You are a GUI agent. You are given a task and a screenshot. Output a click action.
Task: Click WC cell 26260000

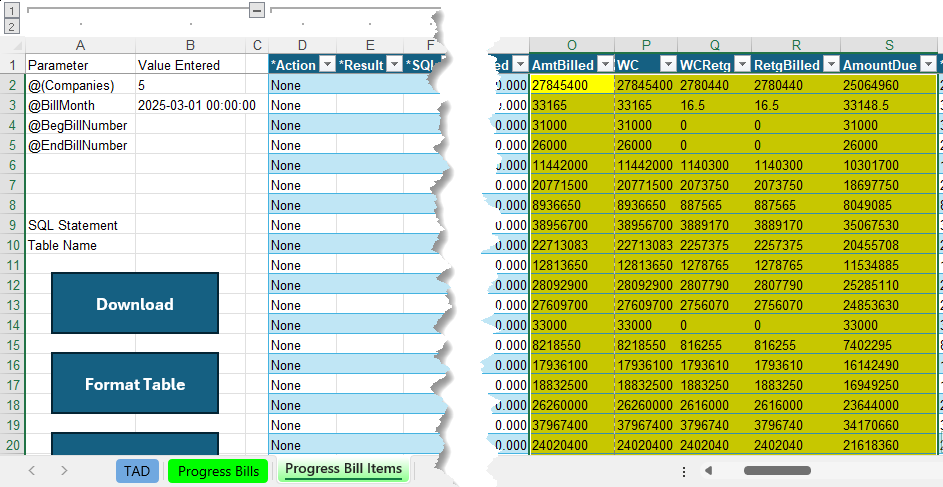click(x=646, y=405)
